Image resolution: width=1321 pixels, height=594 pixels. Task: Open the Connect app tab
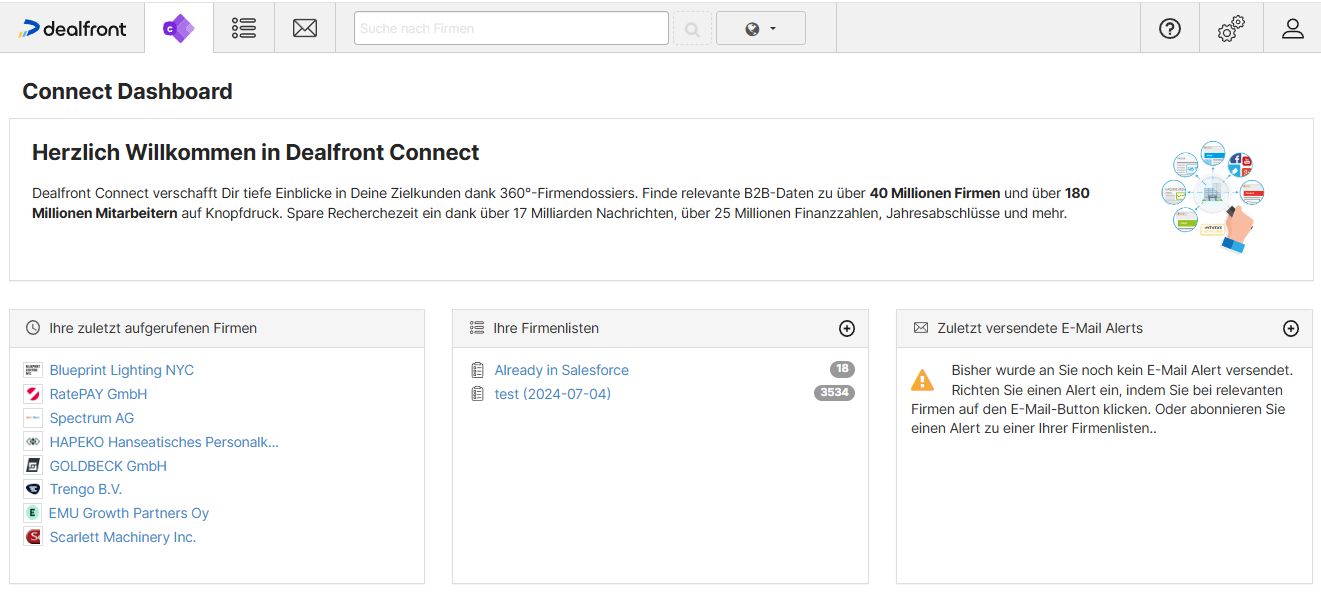click(x=179, y=28)
